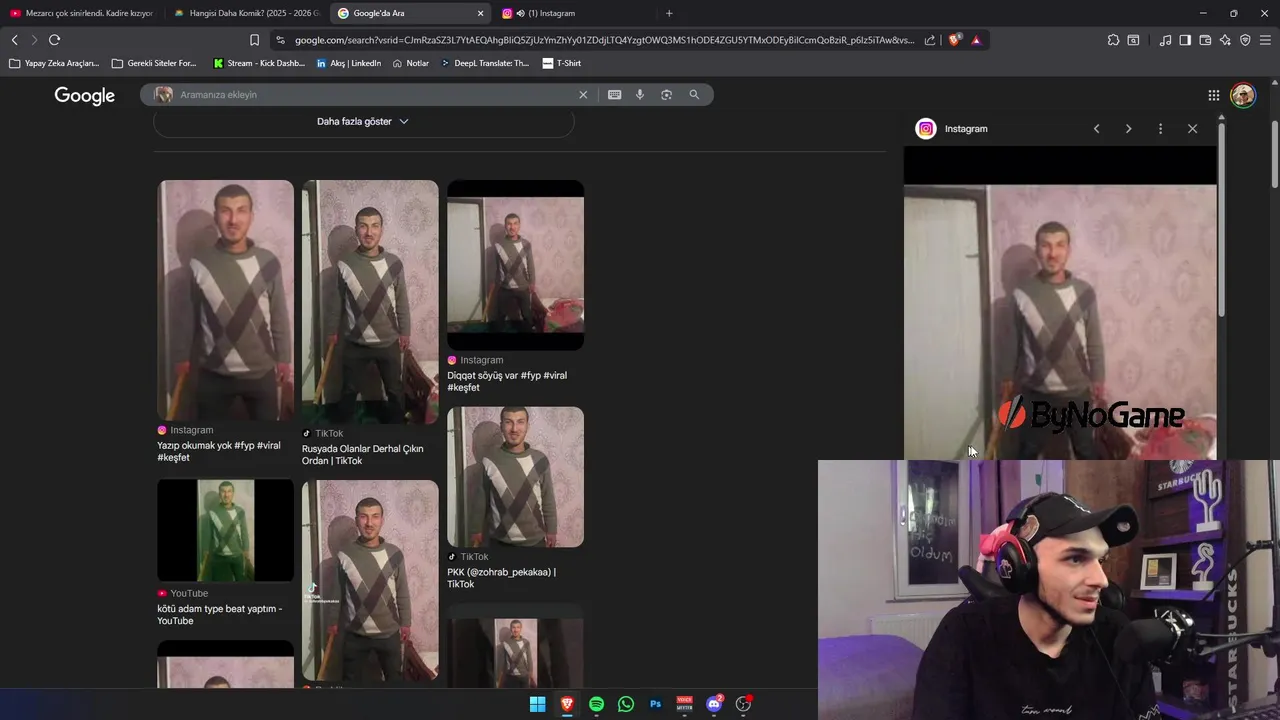Select the green-tinted YouTube result thumbnail
The image size is (1280, 720).
tap(226, 530)
